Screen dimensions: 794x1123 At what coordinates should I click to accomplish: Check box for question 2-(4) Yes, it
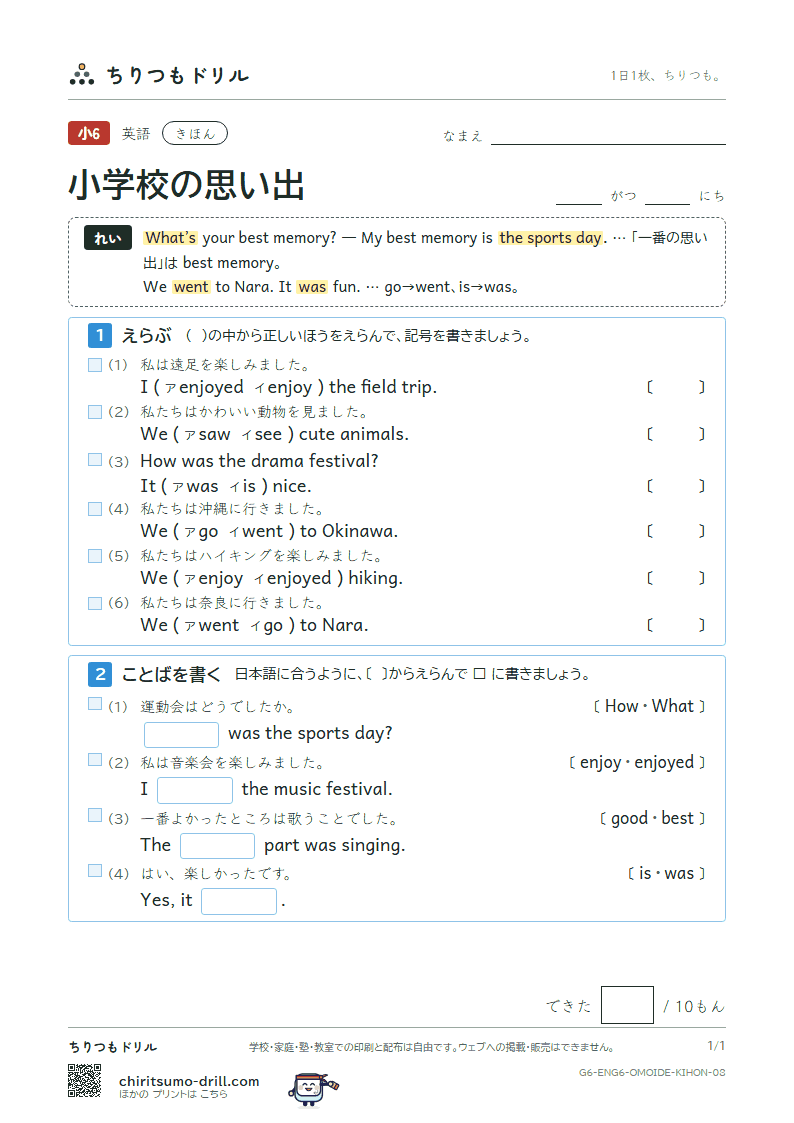tap(95, 870)
